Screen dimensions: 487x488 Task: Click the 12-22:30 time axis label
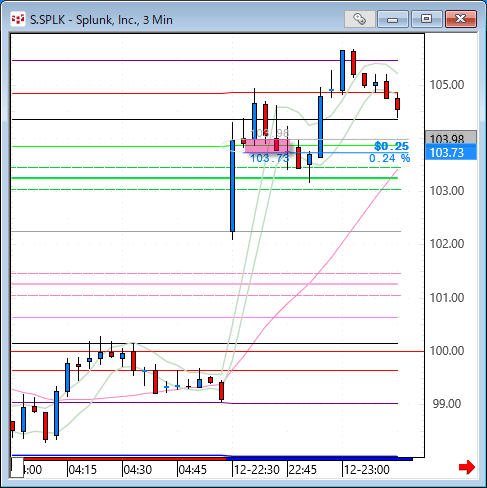256,470
